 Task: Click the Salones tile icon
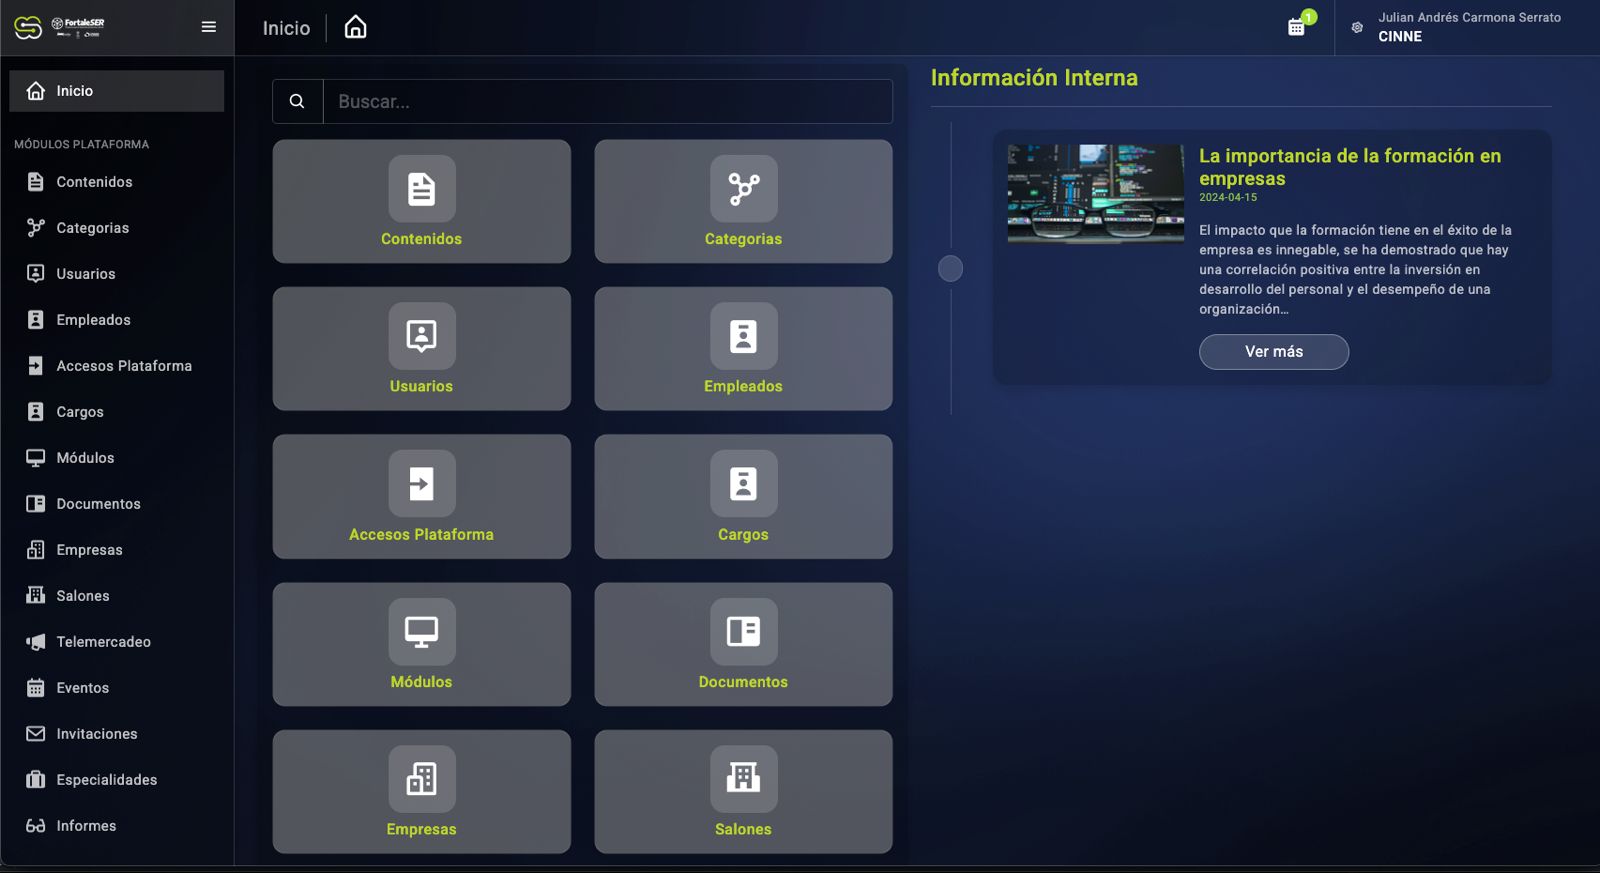743,778
